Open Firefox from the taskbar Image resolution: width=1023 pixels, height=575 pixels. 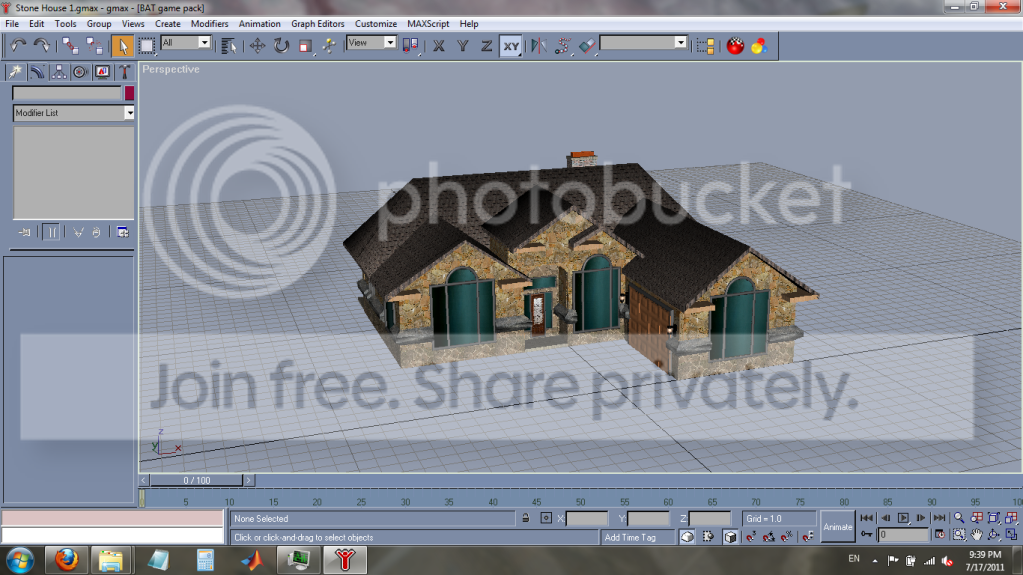(x=66, y=560)
